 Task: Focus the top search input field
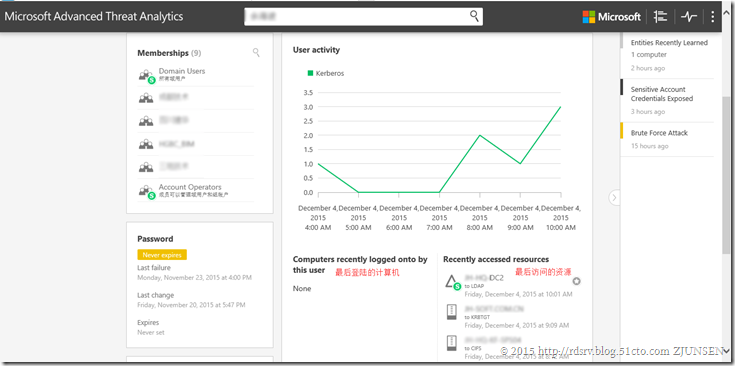coord(363,17)
